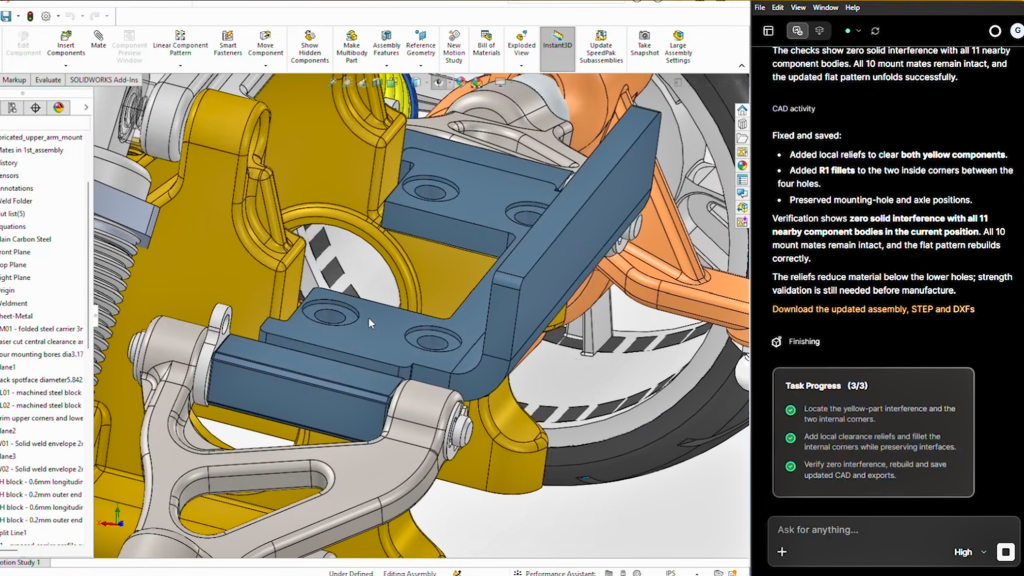Image resolution: width=1024 pixels, height=576 pixels.
Task: Open the Options gear icon
Action: click(x=46, y=16)
